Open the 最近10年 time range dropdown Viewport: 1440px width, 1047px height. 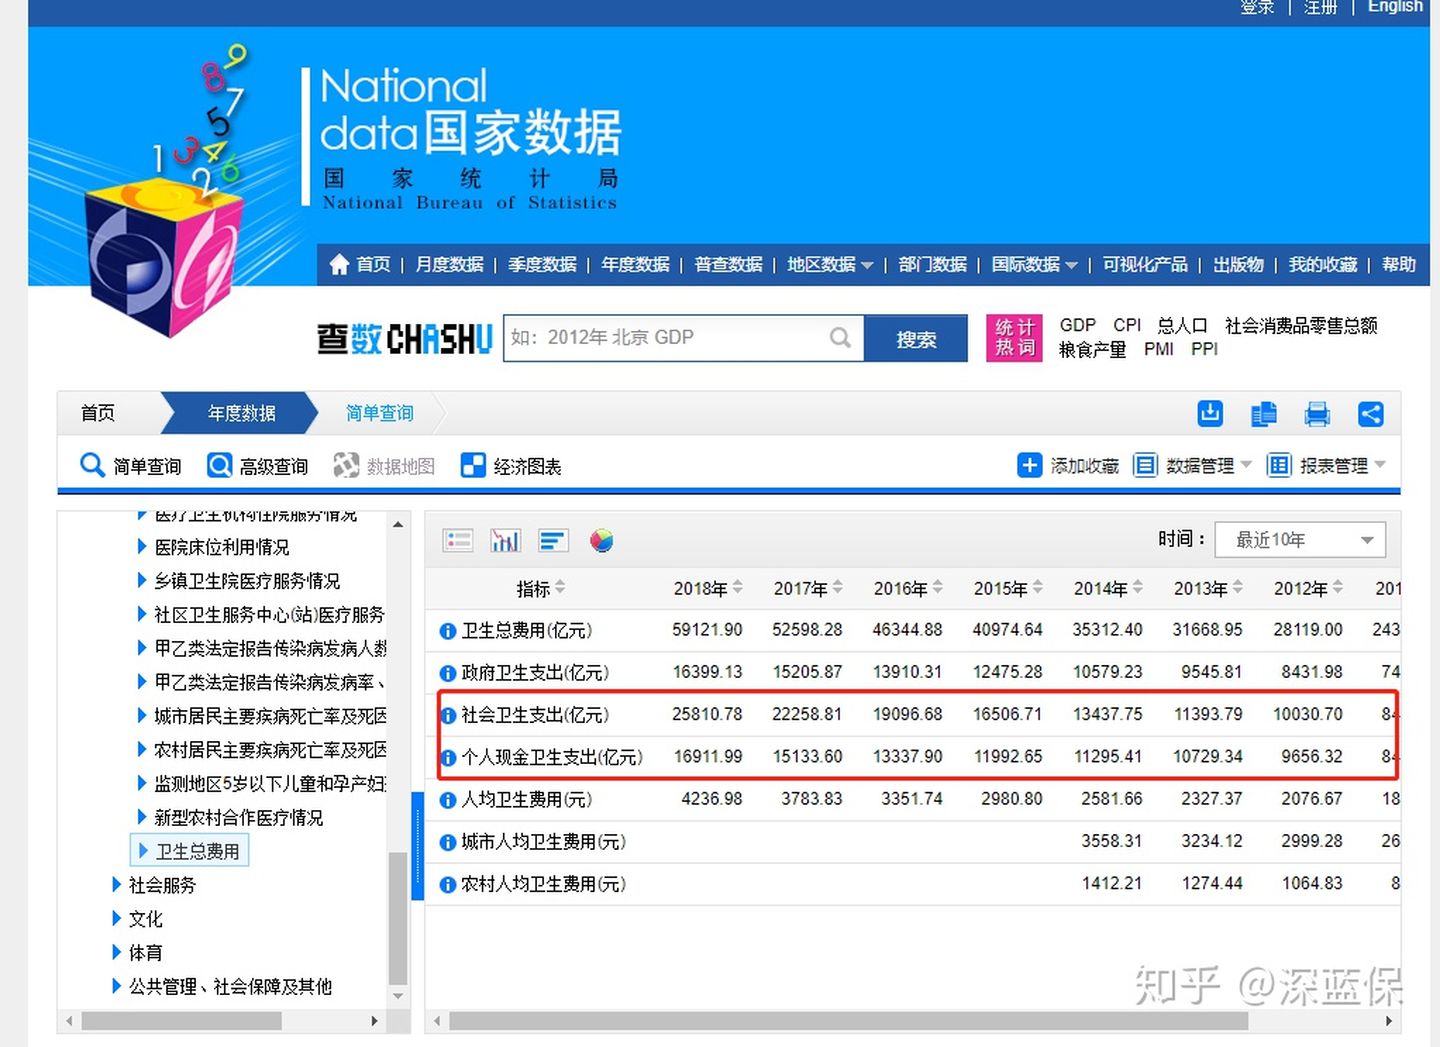coord(1300,539)
